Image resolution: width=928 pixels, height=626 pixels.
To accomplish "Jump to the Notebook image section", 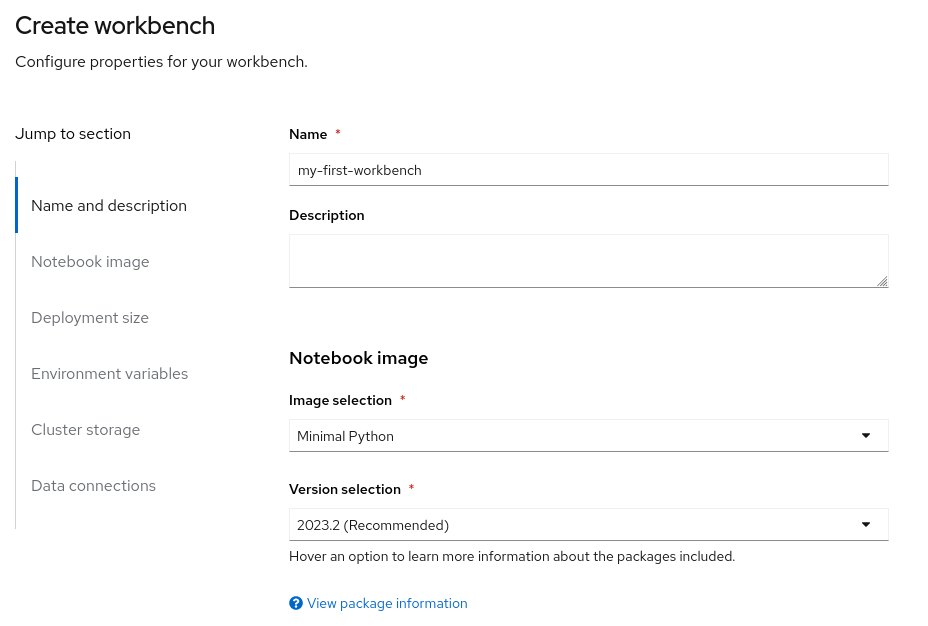I will (90, 262).
